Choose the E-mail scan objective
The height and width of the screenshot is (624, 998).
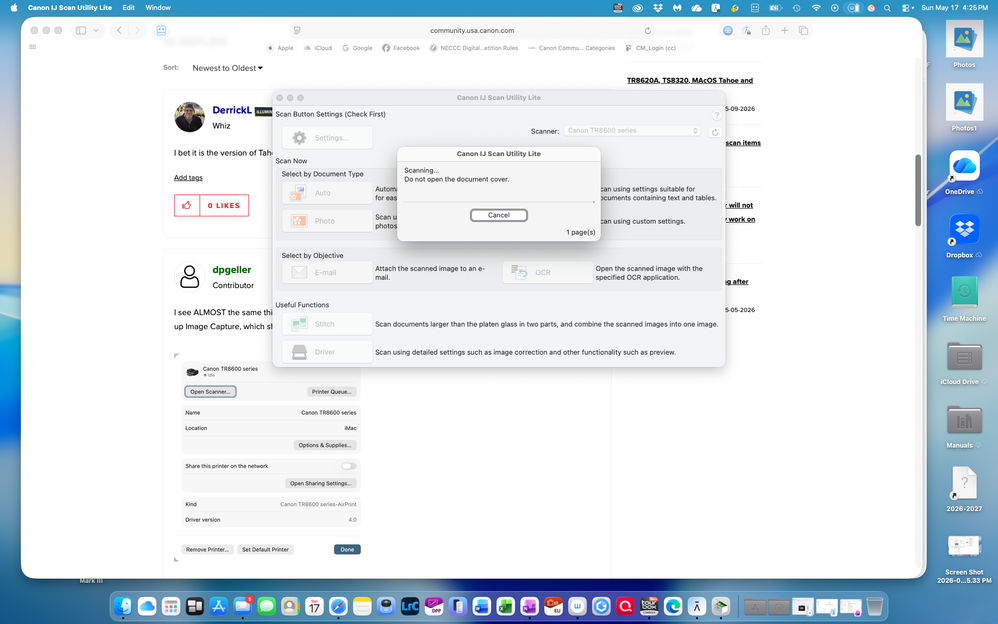pos(327,273)
